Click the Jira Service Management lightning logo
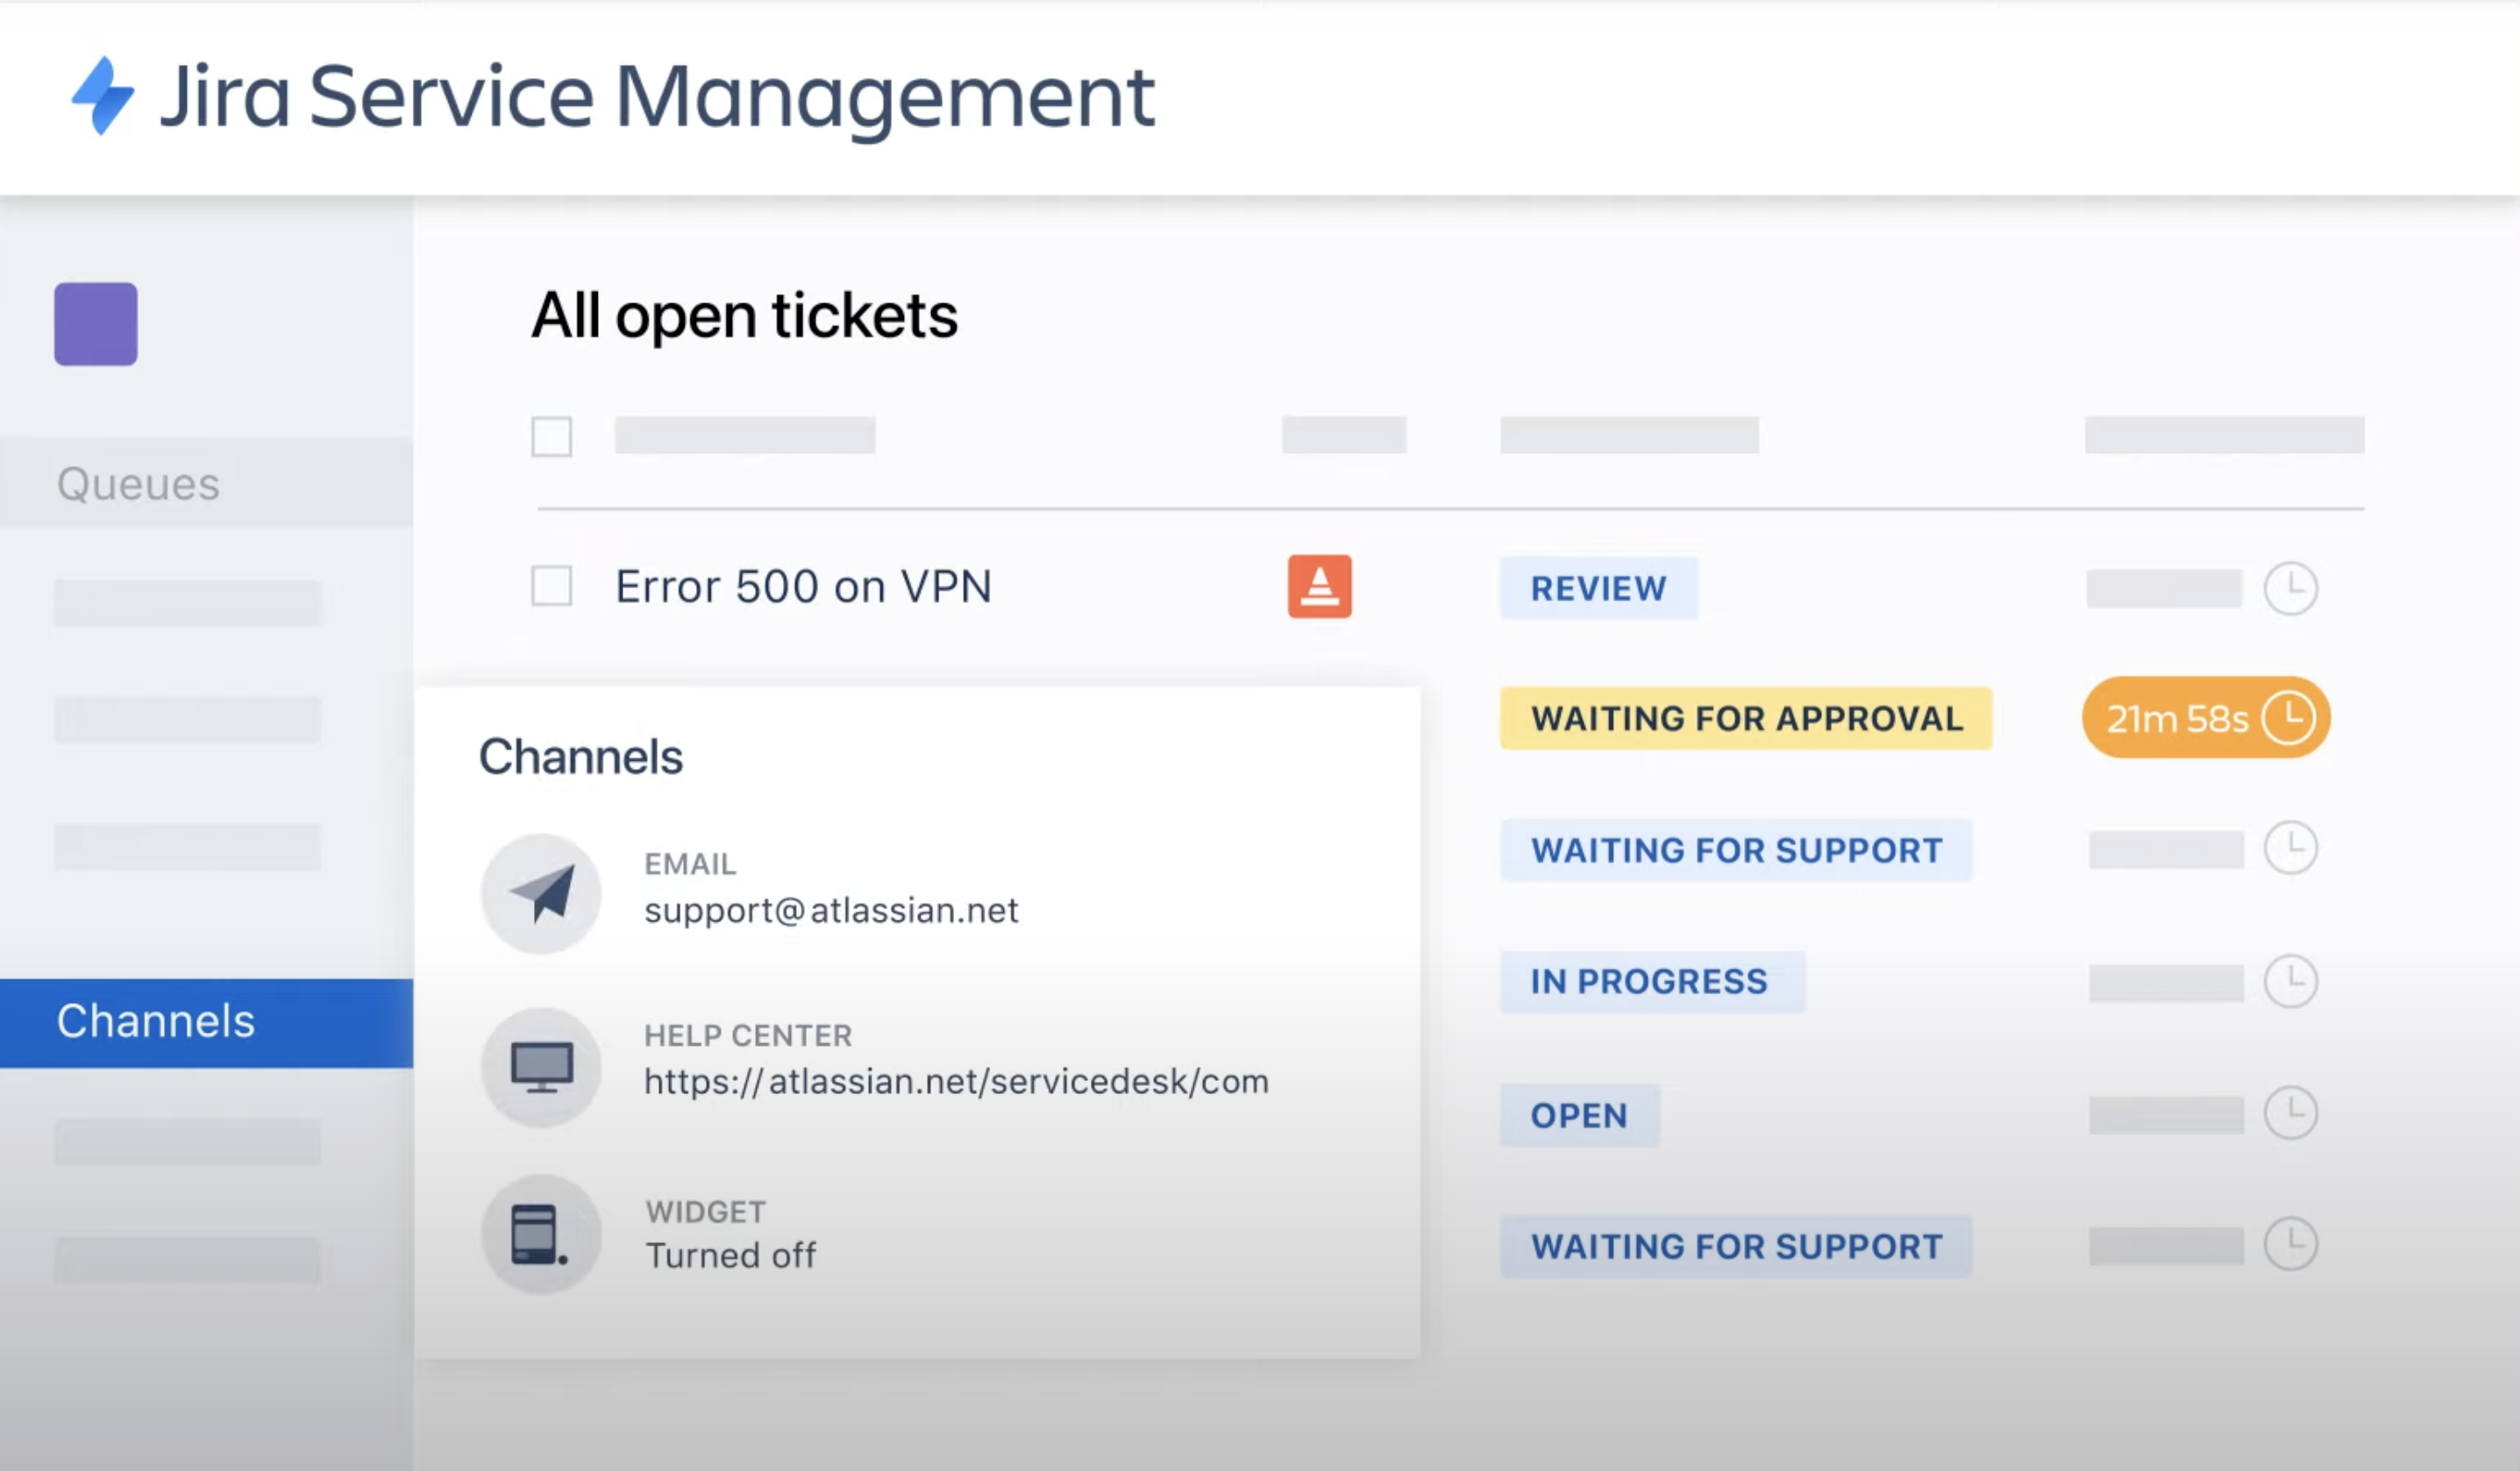This screenshot has width=2520, height=1471. [x=103, y=96]
